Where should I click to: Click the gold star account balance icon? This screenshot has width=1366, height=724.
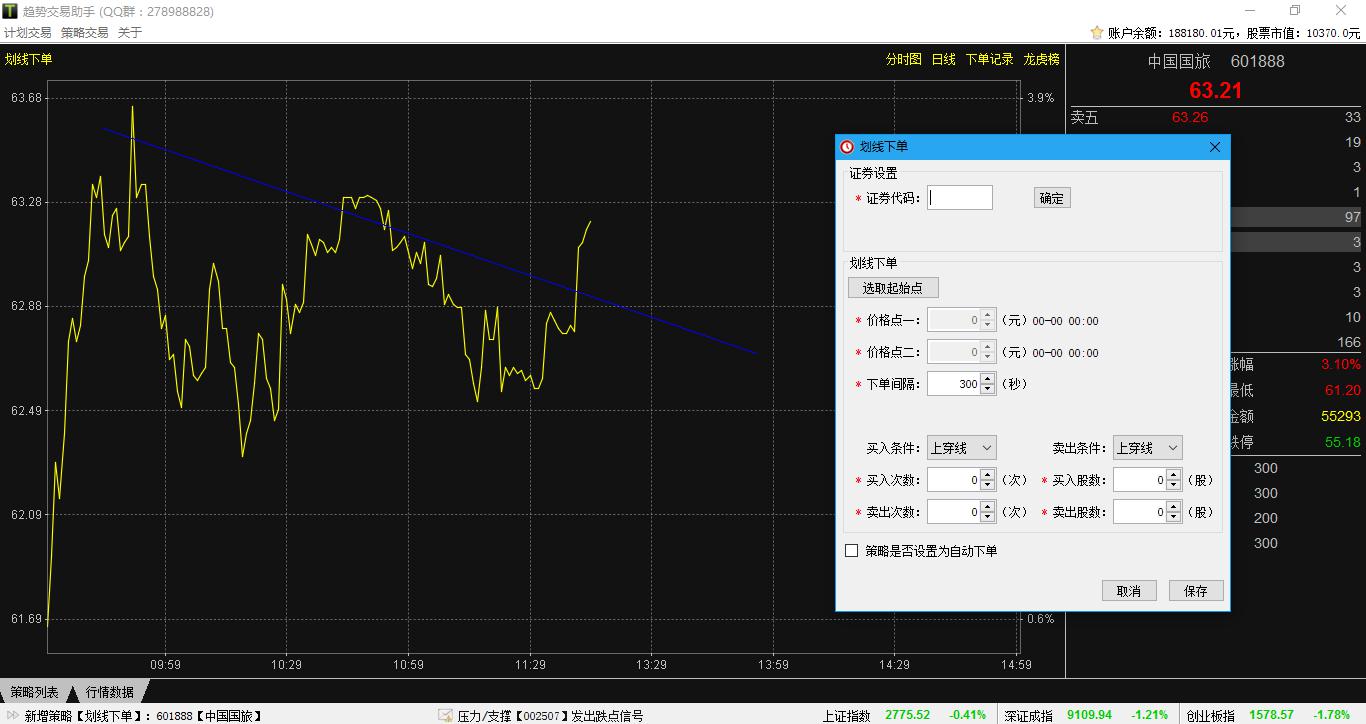pos(1097,33)
